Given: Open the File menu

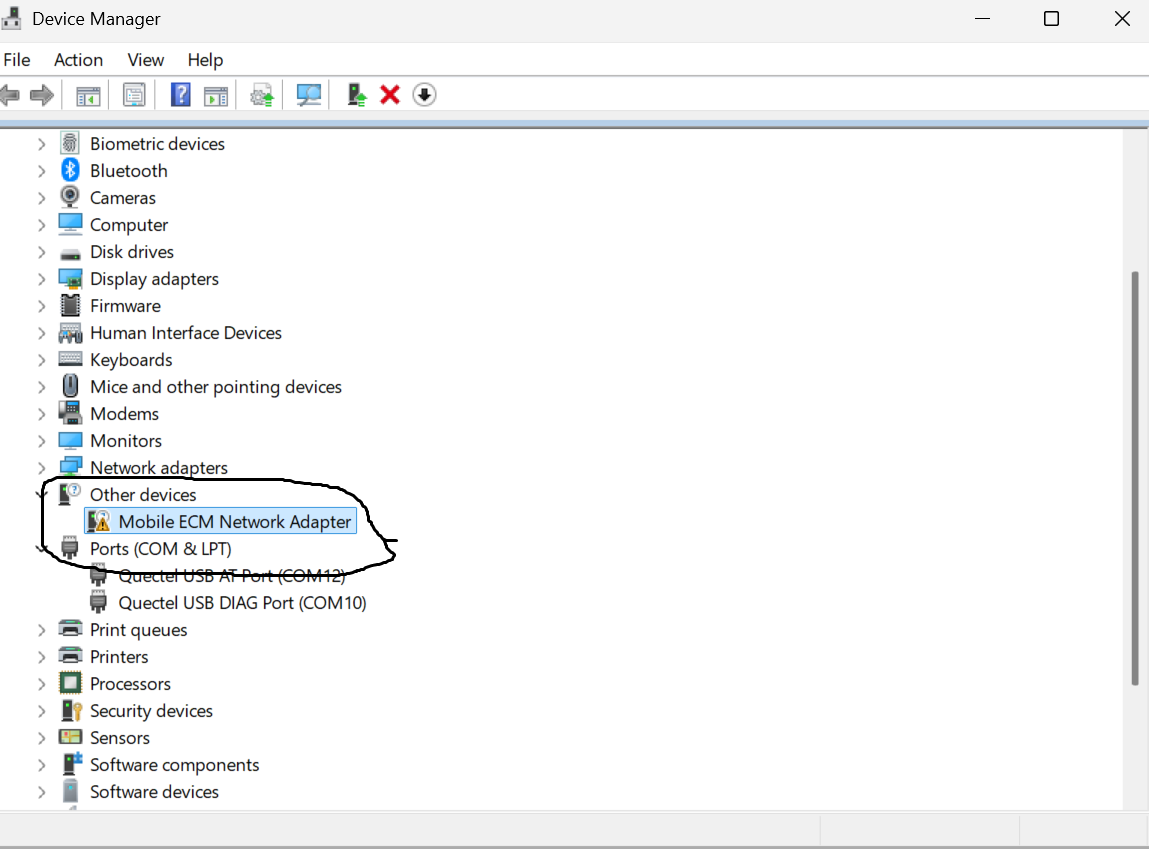Looking at the screenshot, I should click(x=17, y=60).
